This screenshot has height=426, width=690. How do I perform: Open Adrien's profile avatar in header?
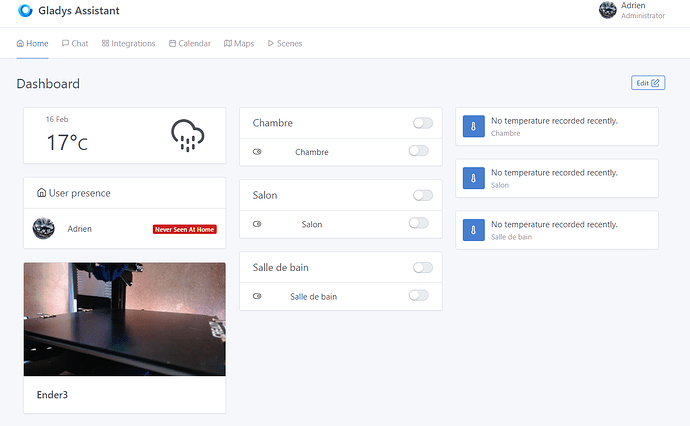coord(607,10)
